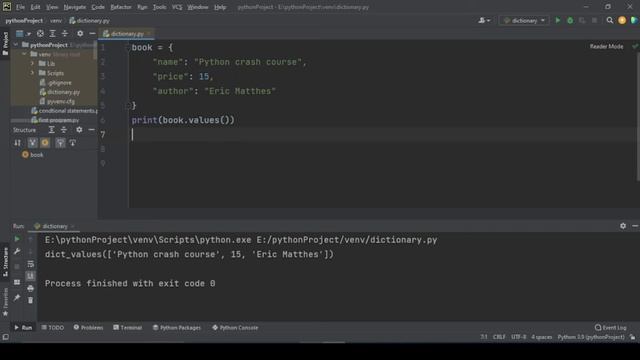Select .gitignore file in project tree
Image resolution: width=640 pixels, height=360 pixels.
(56, 82)
